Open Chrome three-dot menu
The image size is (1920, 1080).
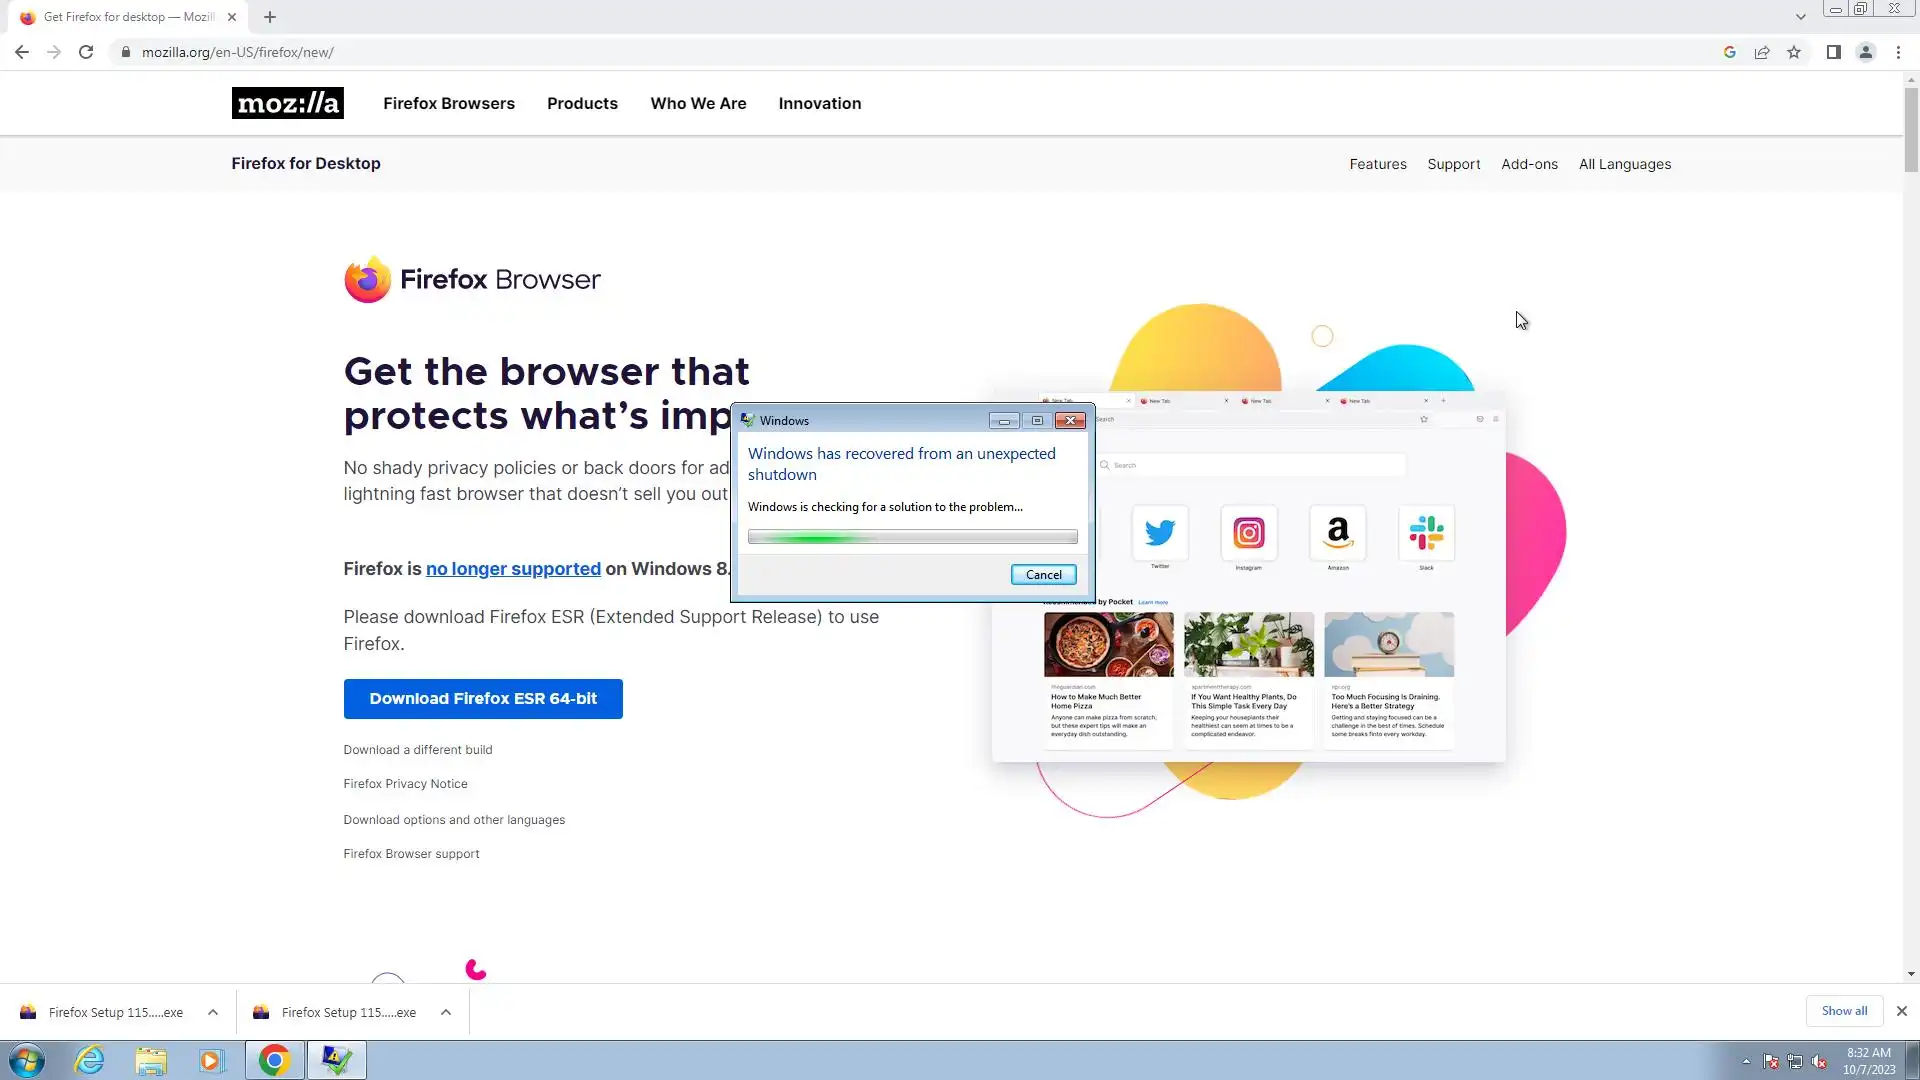[1898, 52]
